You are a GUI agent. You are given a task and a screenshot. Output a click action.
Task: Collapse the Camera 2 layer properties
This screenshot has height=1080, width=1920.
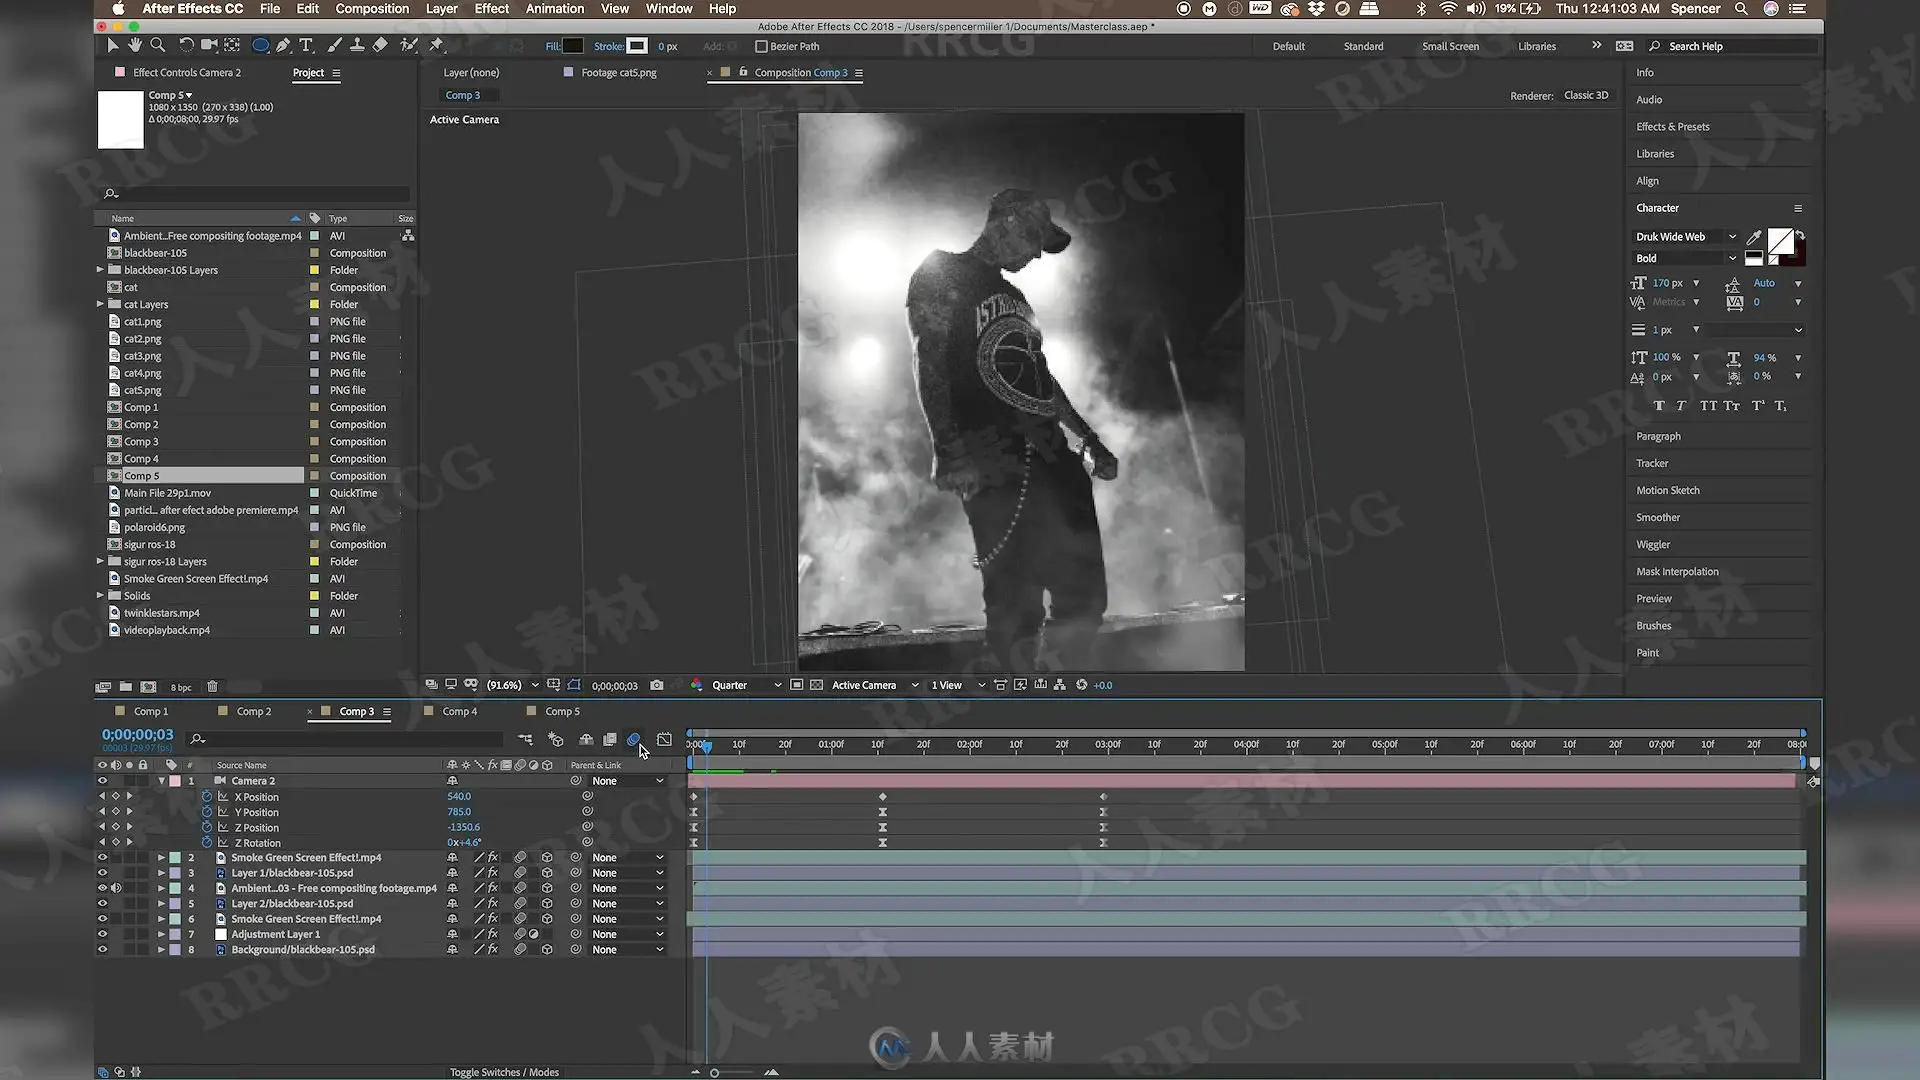161,781
